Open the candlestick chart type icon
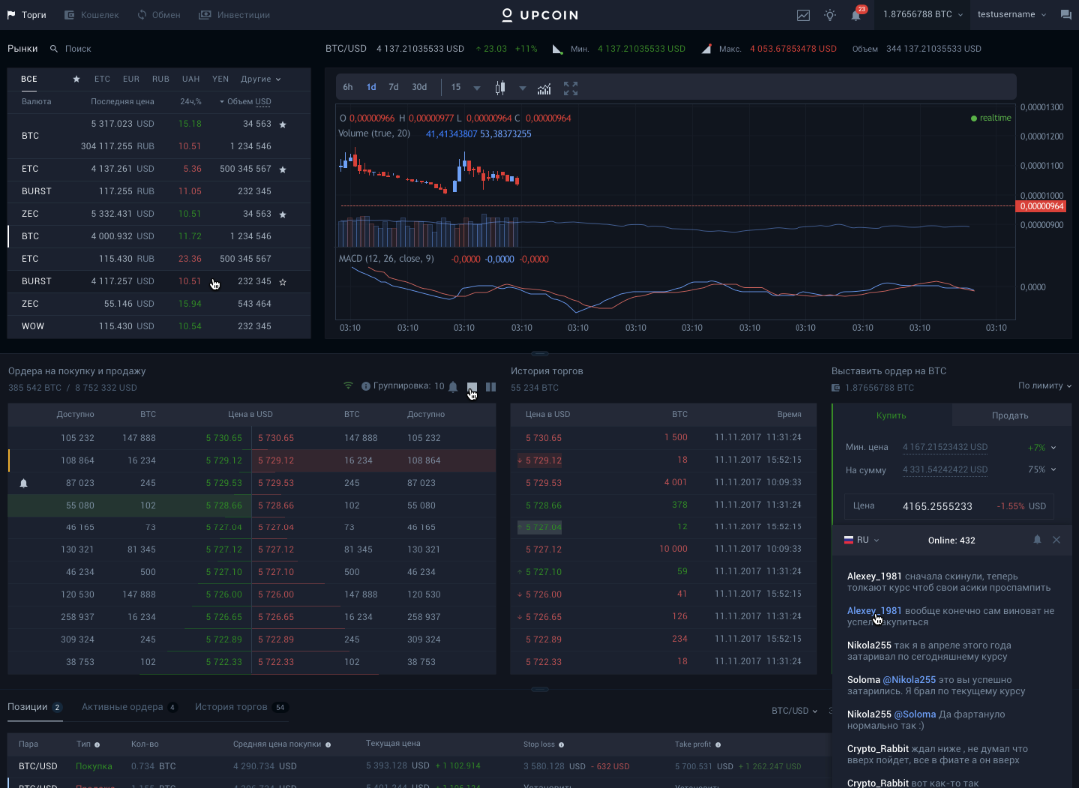 point(500,87)
